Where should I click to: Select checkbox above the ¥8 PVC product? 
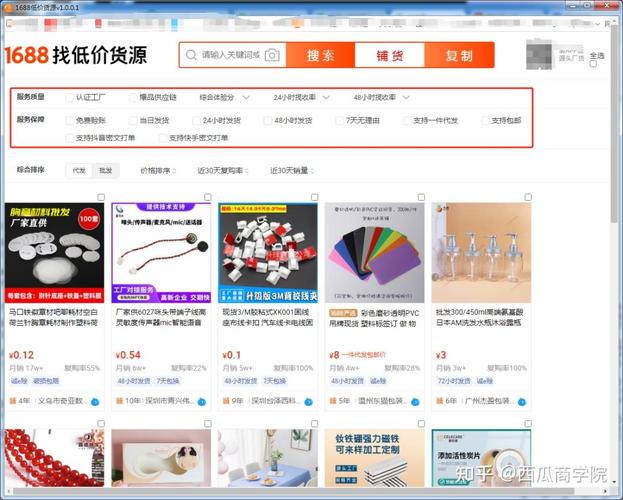click(x=421, y=197)
